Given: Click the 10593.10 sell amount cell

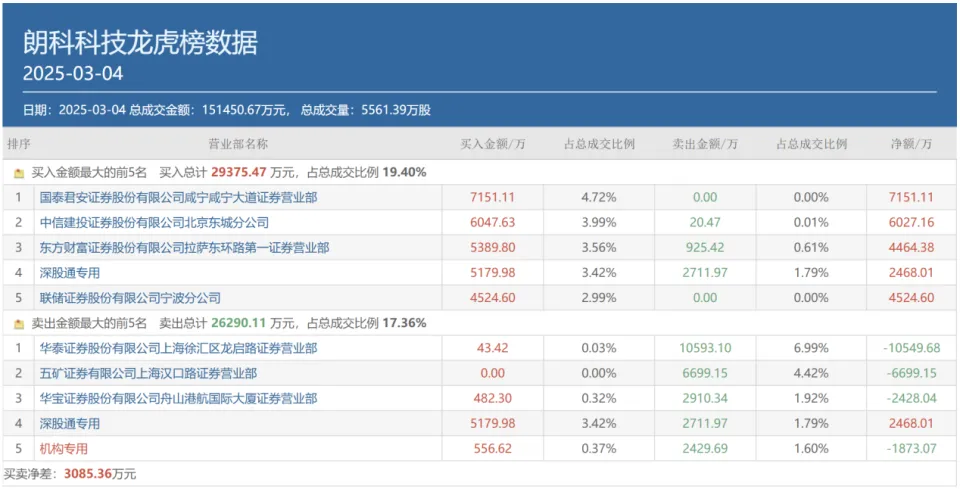Looking at the screenshot, I should [x=705, y=348].
